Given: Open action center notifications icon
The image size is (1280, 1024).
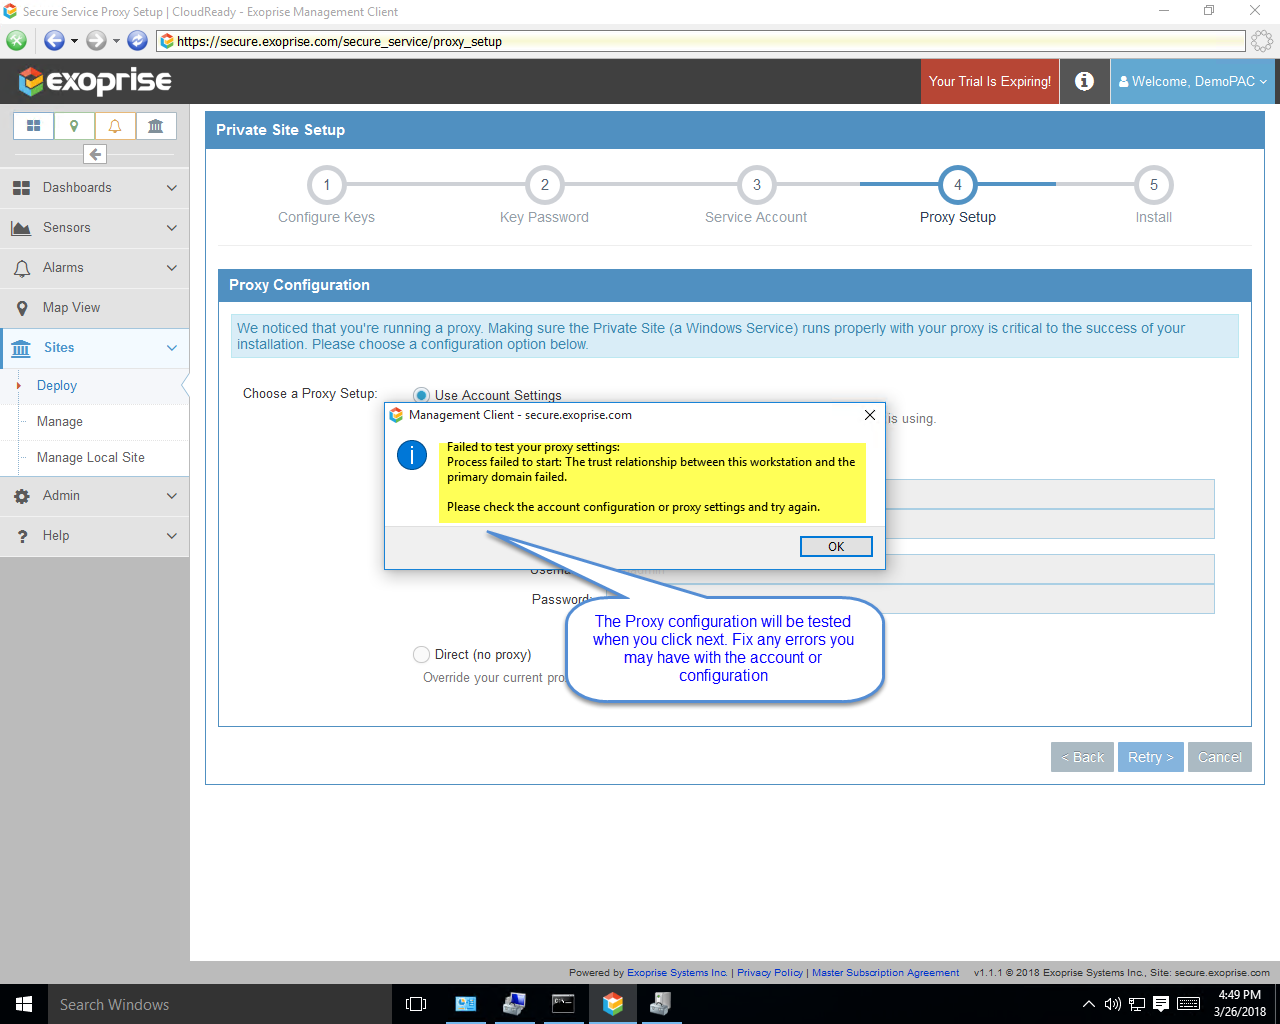Looking at the screenshot, I should 1161,1004.
